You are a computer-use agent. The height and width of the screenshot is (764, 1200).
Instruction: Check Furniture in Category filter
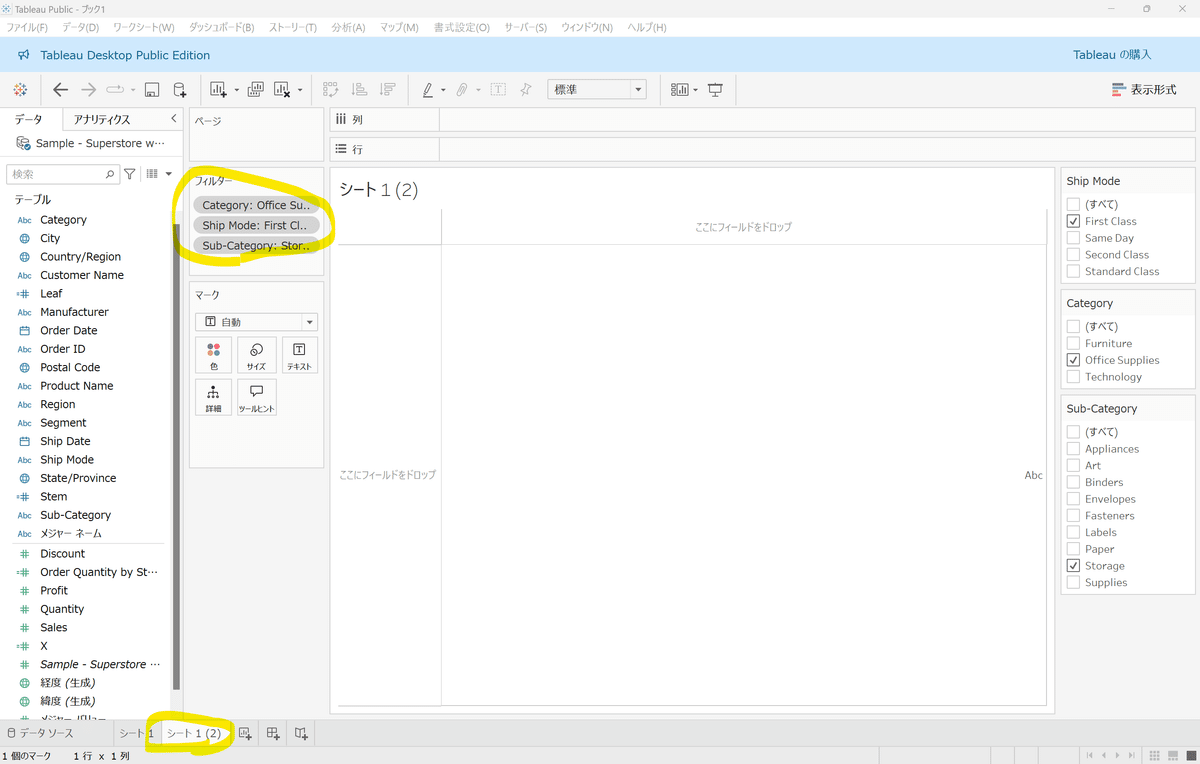point(1073,343)
